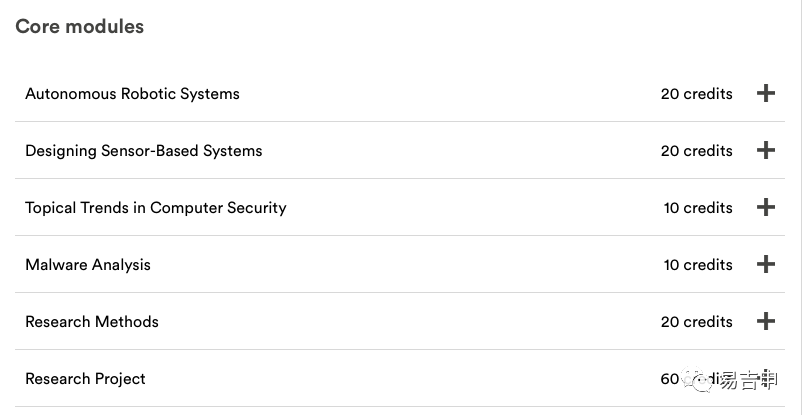
Task: Click the 60 credits label for Research Project
Action: (x=696, y=379)
